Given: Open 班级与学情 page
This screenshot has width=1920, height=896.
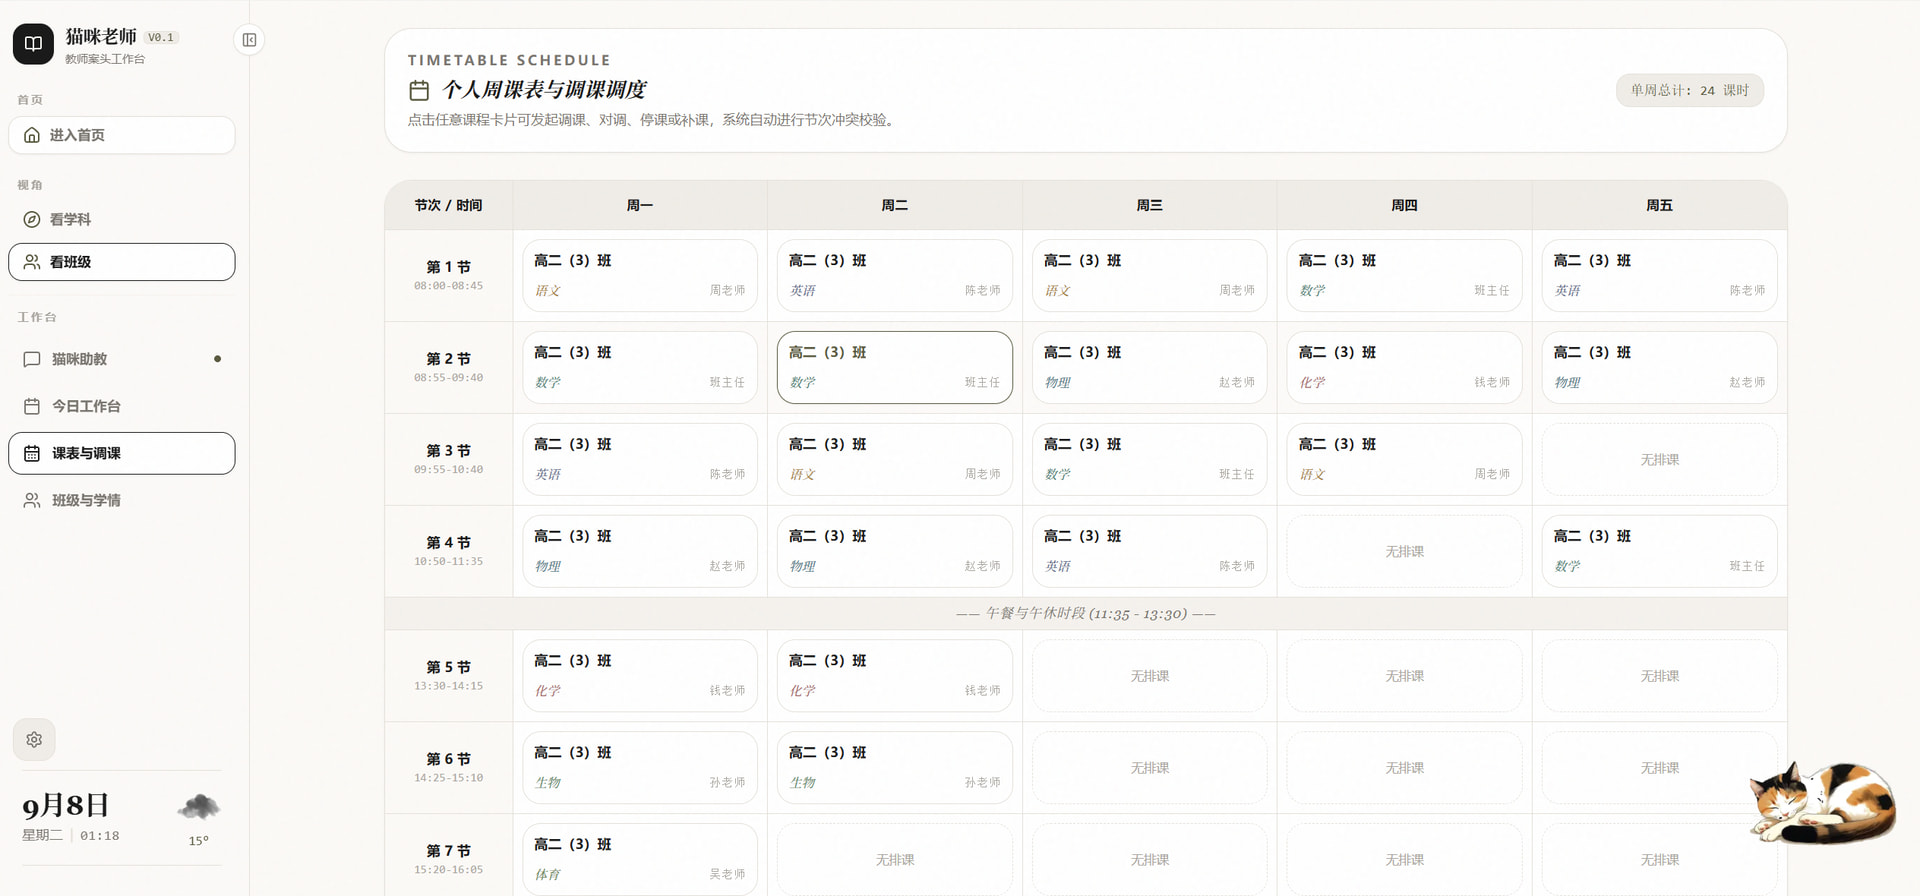Looking at the screenshot, I should 122,500.
